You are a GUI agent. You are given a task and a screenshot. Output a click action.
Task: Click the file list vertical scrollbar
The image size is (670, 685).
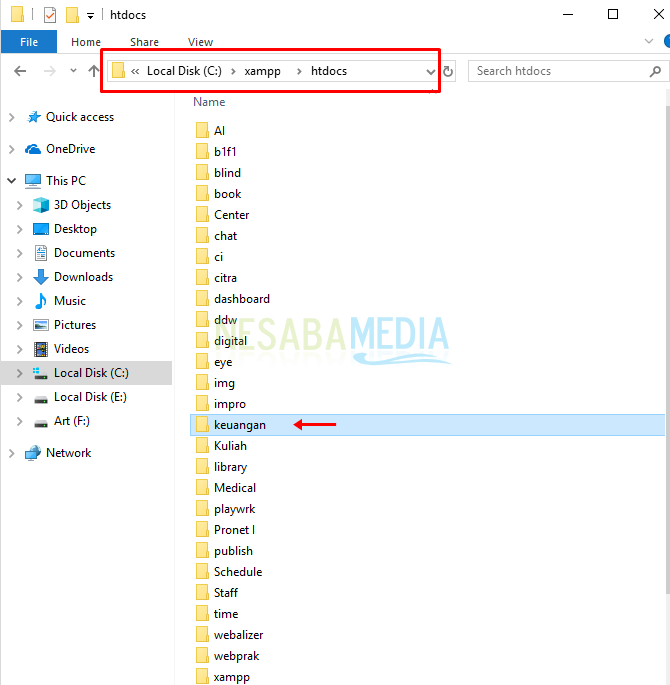[667, 349]
